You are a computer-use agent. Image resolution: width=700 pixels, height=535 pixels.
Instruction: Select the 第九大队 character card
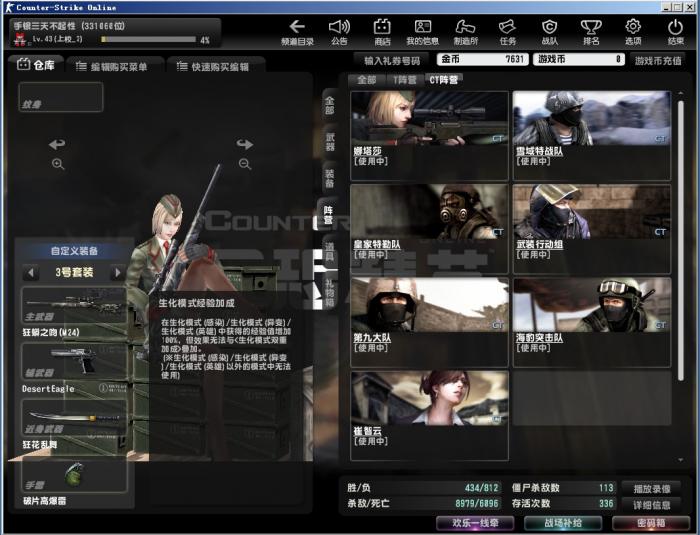point(429,322)
